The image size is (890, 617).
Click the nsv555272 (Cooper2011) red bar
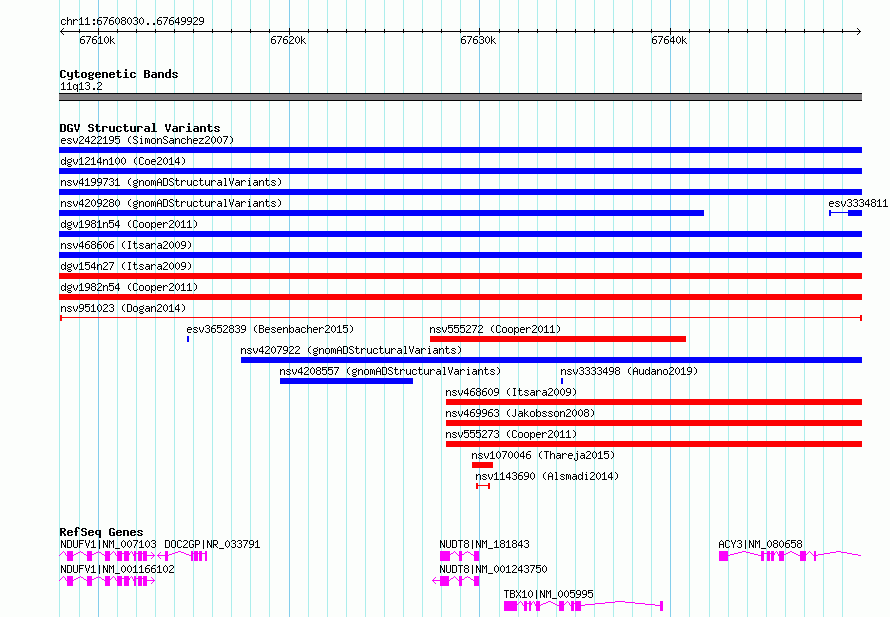(558, 339)
